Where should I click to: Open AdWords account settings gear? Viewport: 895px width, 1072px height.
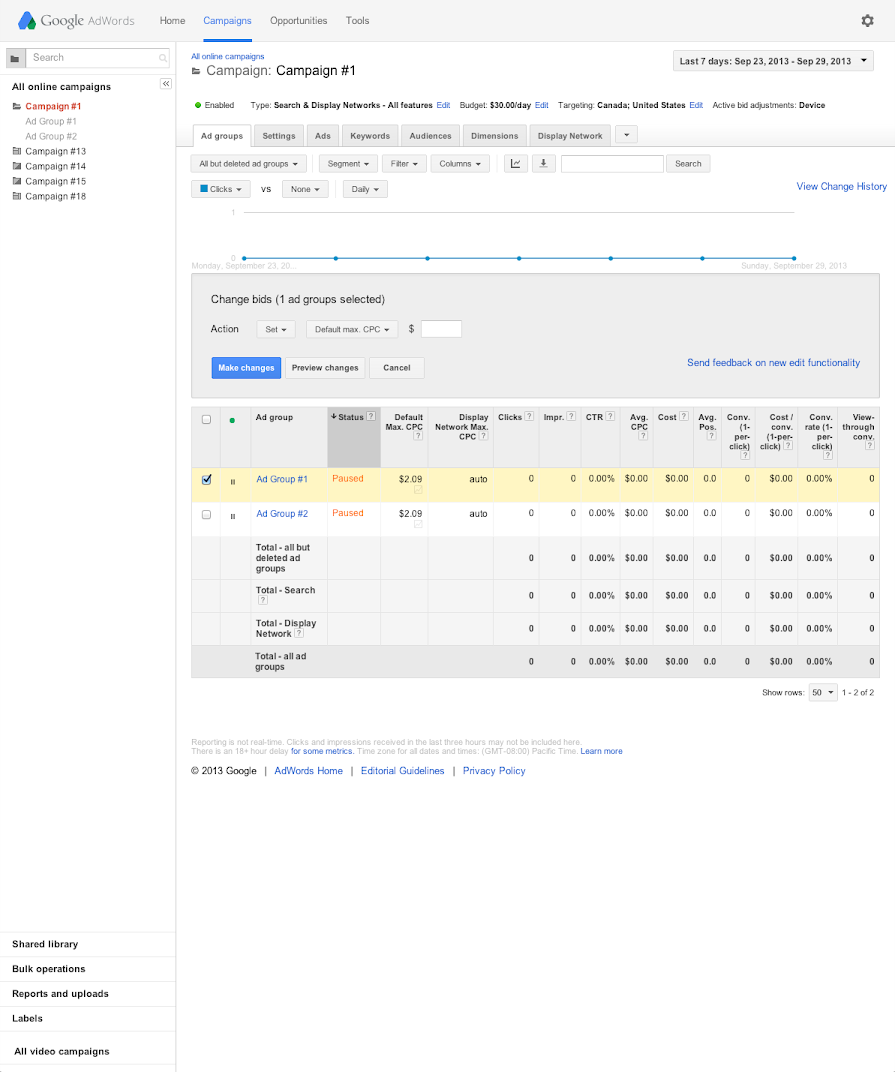pyautogui.click(x=868, y=20)
